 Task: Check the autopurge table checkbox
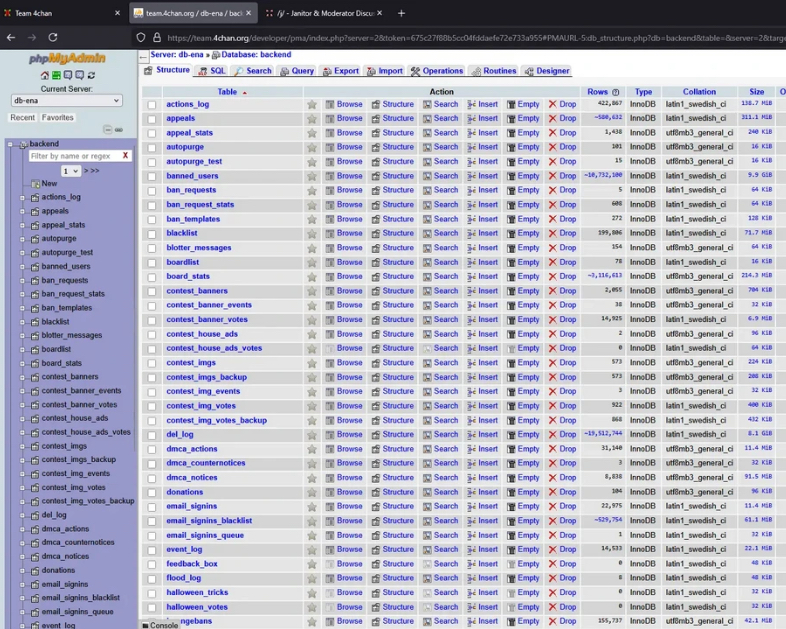pos(152,148)
